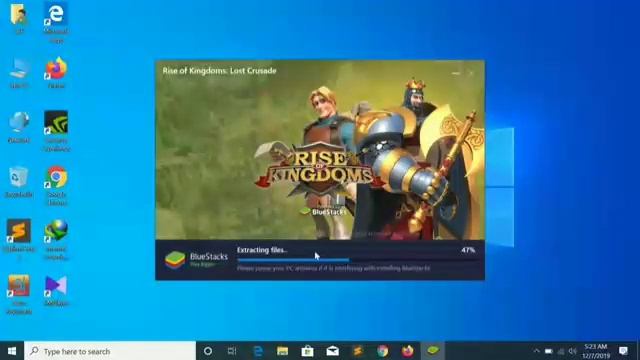The width and height of the screenshot is (640, 360).
Task: Open the NVIDIA GeForce Experience shortcut
Action: (56, 131)
